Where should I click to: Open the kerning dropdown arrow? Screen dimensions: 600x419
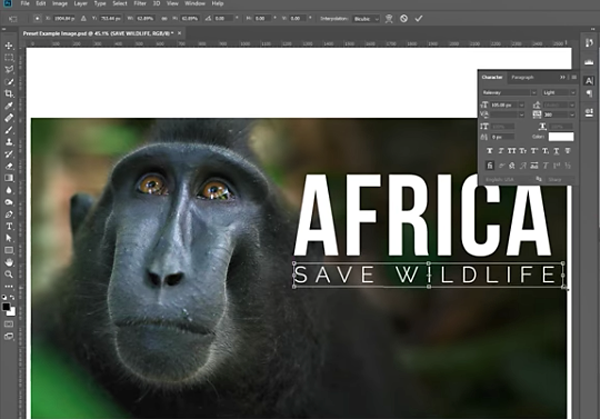(x=521, y=114)
